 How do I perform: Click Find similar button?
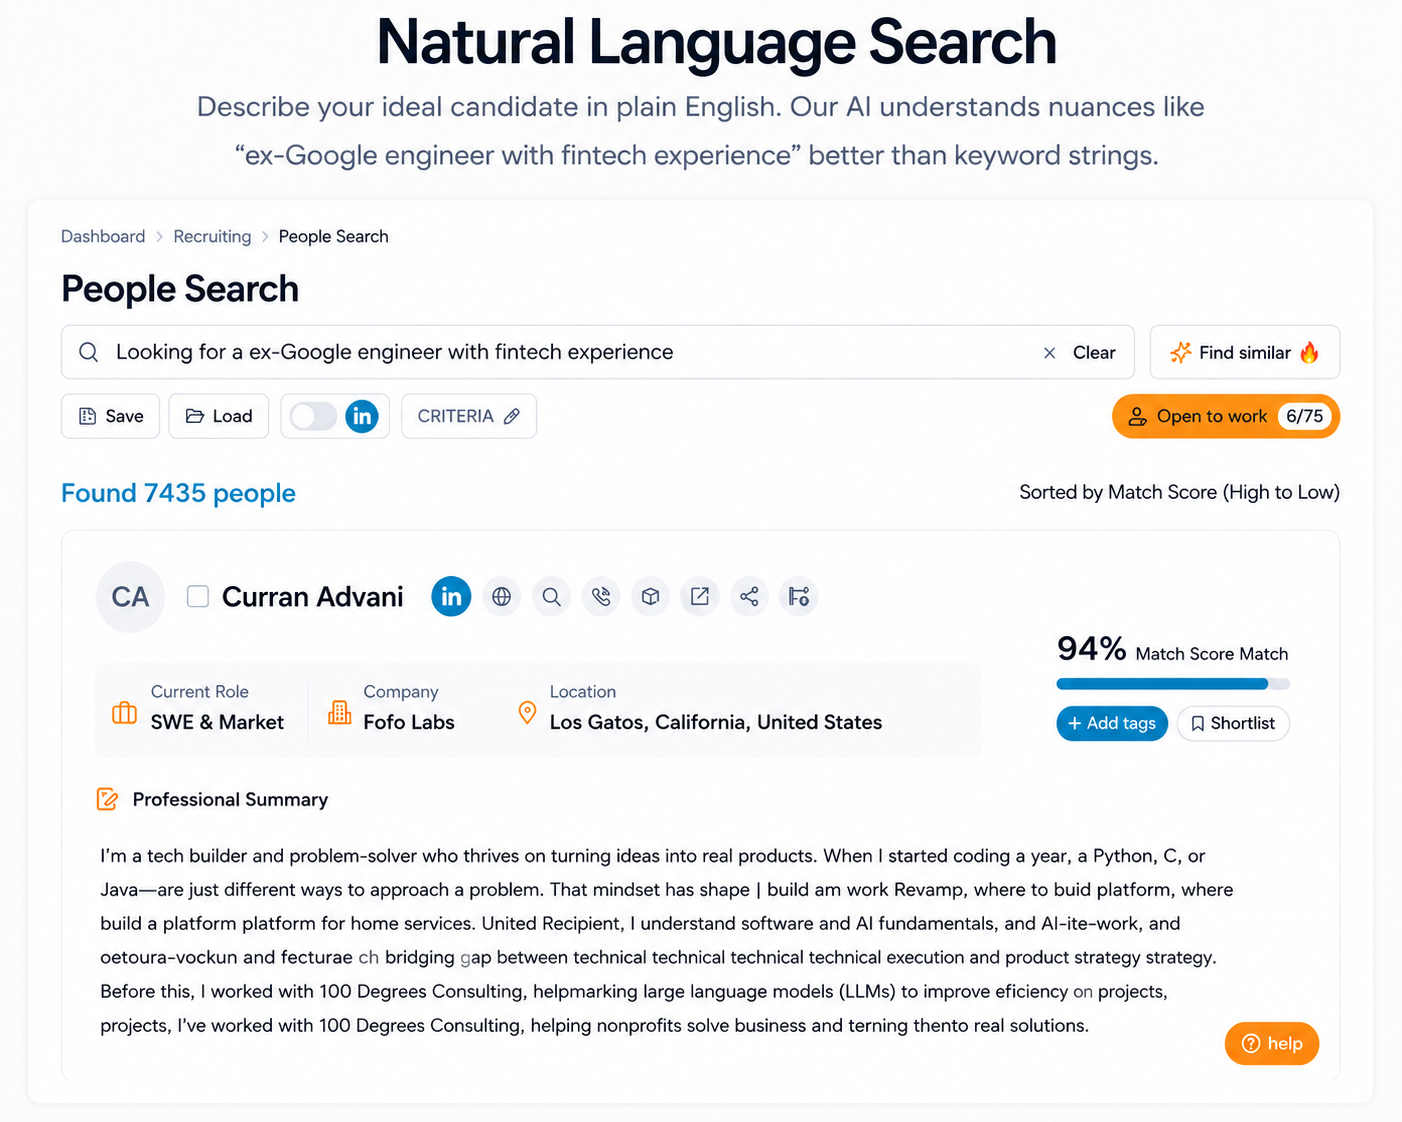[1245, 352]
